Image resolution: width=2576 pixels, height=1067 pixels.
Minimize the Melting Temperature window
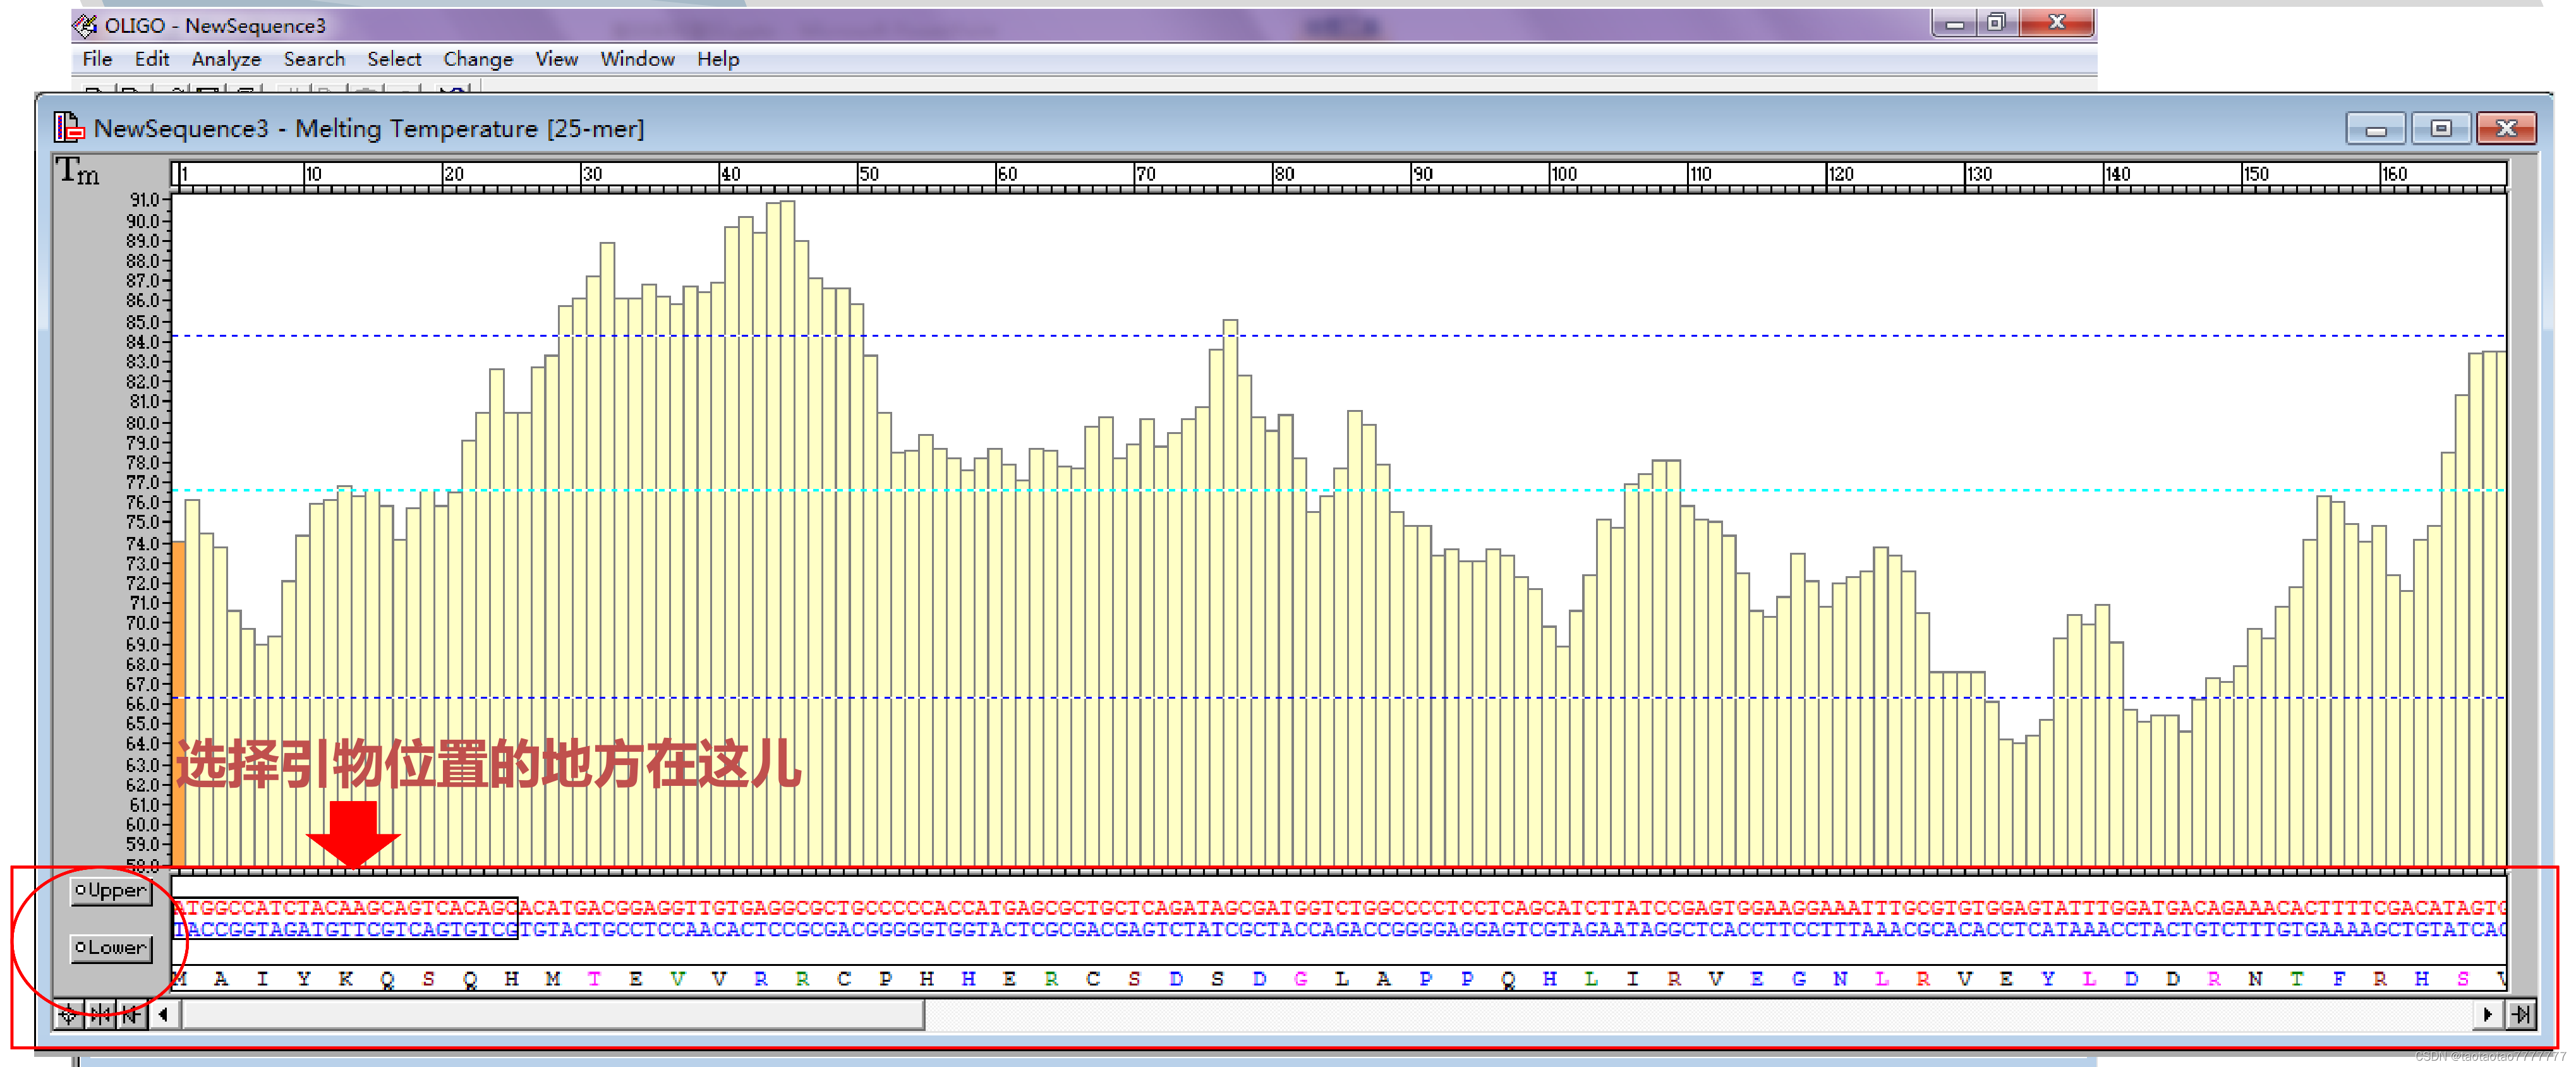pos(2376,128)
